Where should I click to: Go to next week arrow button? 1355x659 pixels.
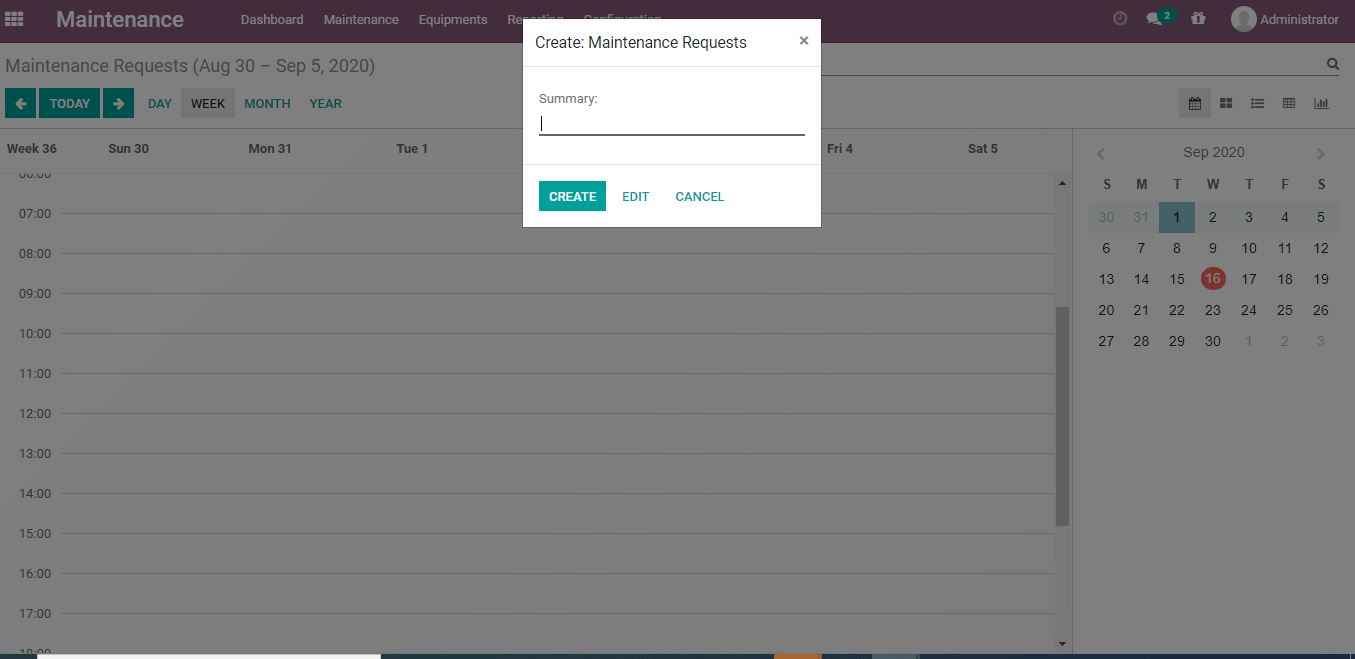118,103
